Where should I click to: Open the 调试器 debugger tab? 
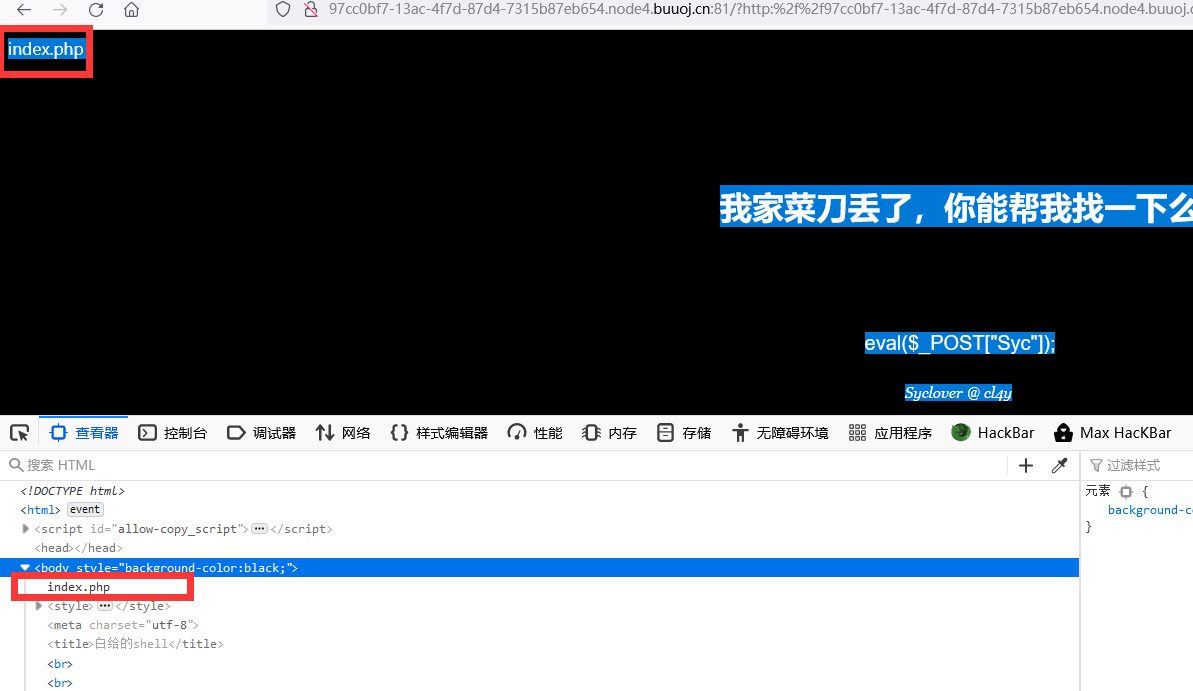(261, 433)
